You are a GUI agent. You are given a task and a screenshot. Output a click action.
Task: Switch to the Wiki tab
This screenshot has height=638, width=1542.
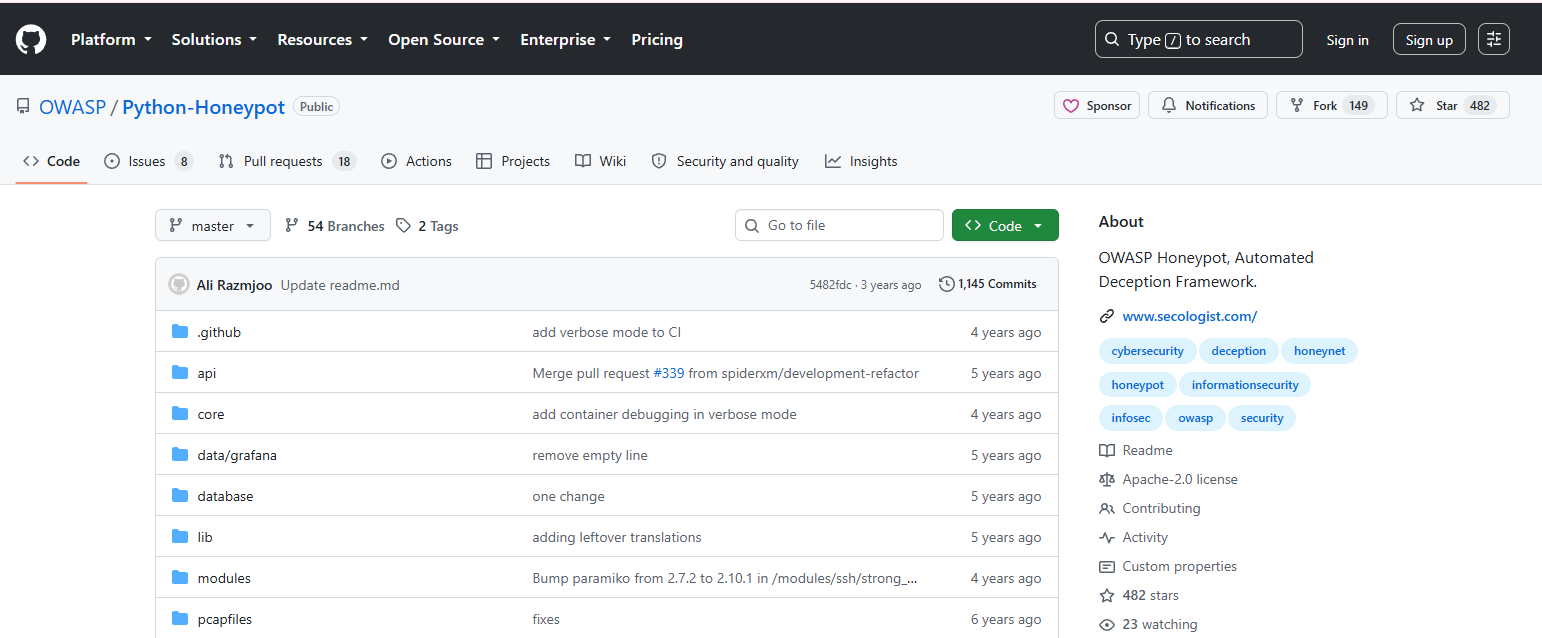coord(601,161)
